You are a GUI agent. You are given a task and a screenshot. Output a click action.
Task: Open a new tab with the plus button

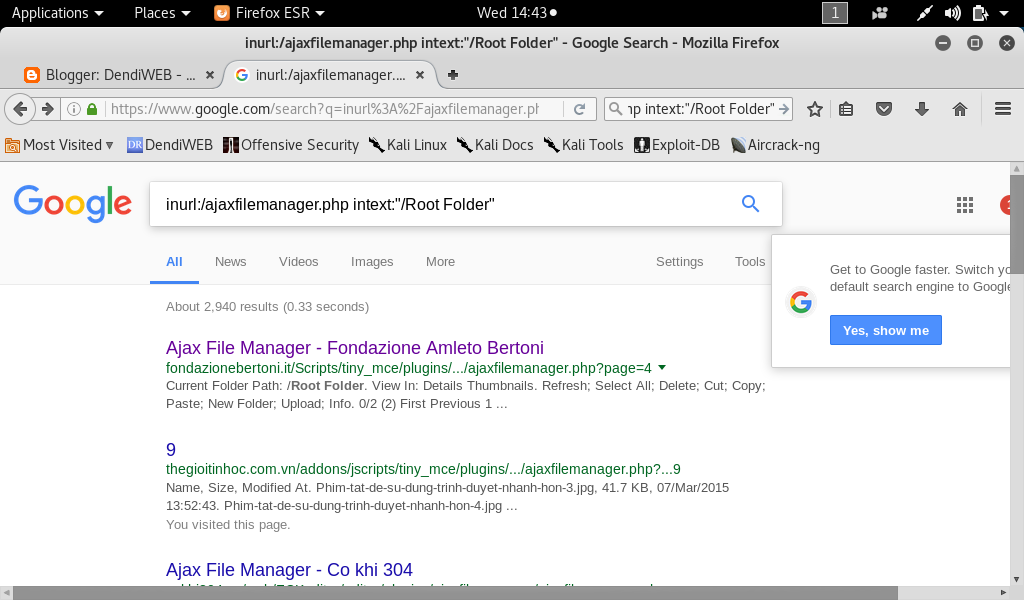pos(453,75)
